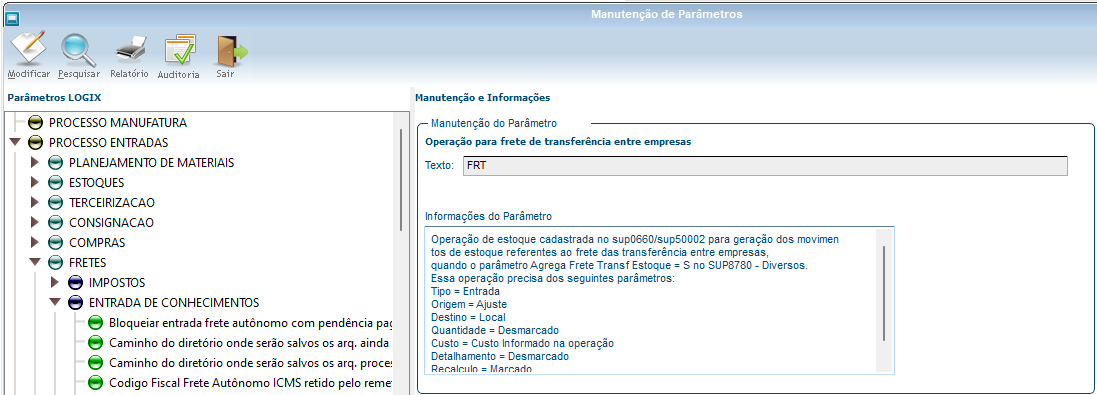Click the COMPRAS green node icon

pyautogui.click(x=55, y=243)
